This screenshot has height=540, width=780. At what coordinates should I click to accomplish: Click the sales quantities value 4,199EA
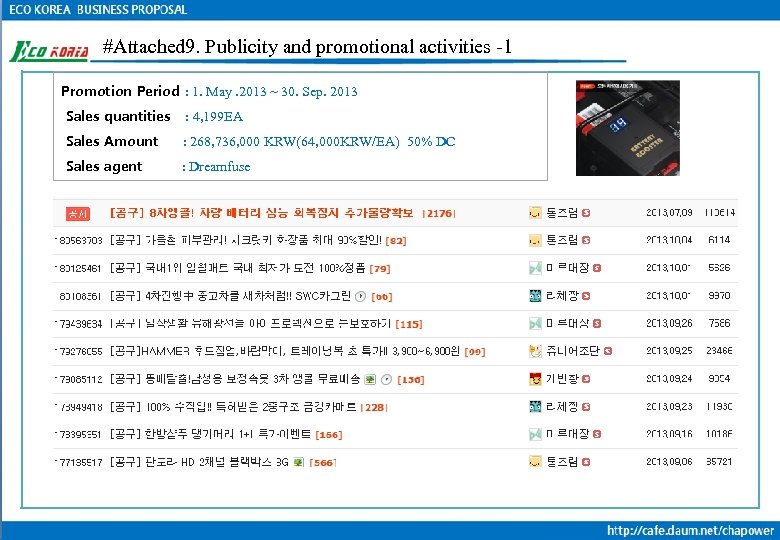217,117
